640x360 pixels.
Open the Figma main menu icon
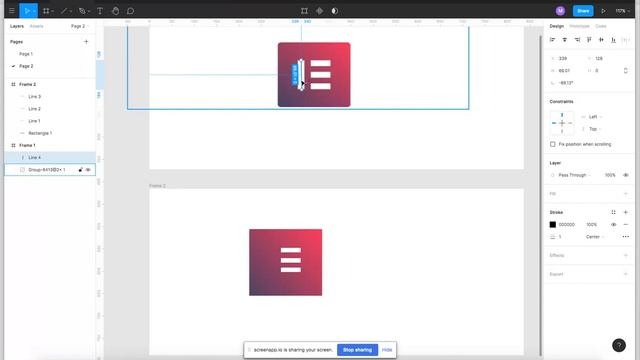pyautogui.click(x=12, y=11)
